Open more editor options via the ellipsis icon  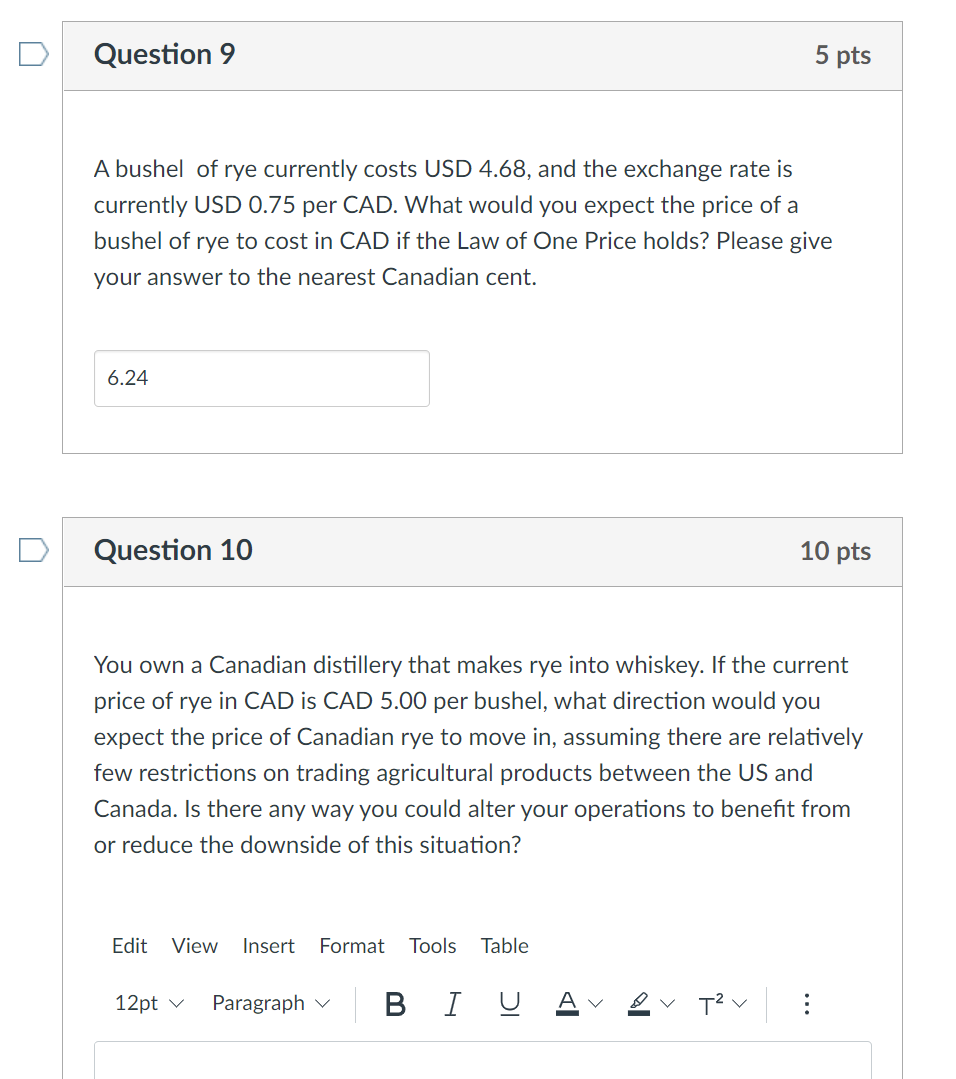coord(807,1004)
